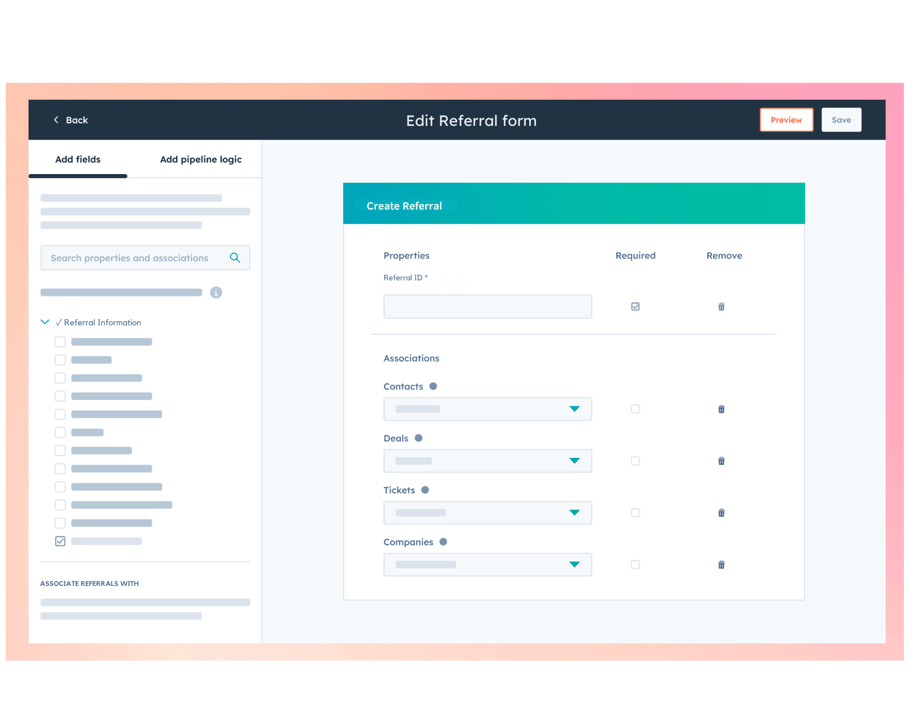Focus the Search properties and associations field
Screen dimensions: 920x710
(x=145, y=258)
